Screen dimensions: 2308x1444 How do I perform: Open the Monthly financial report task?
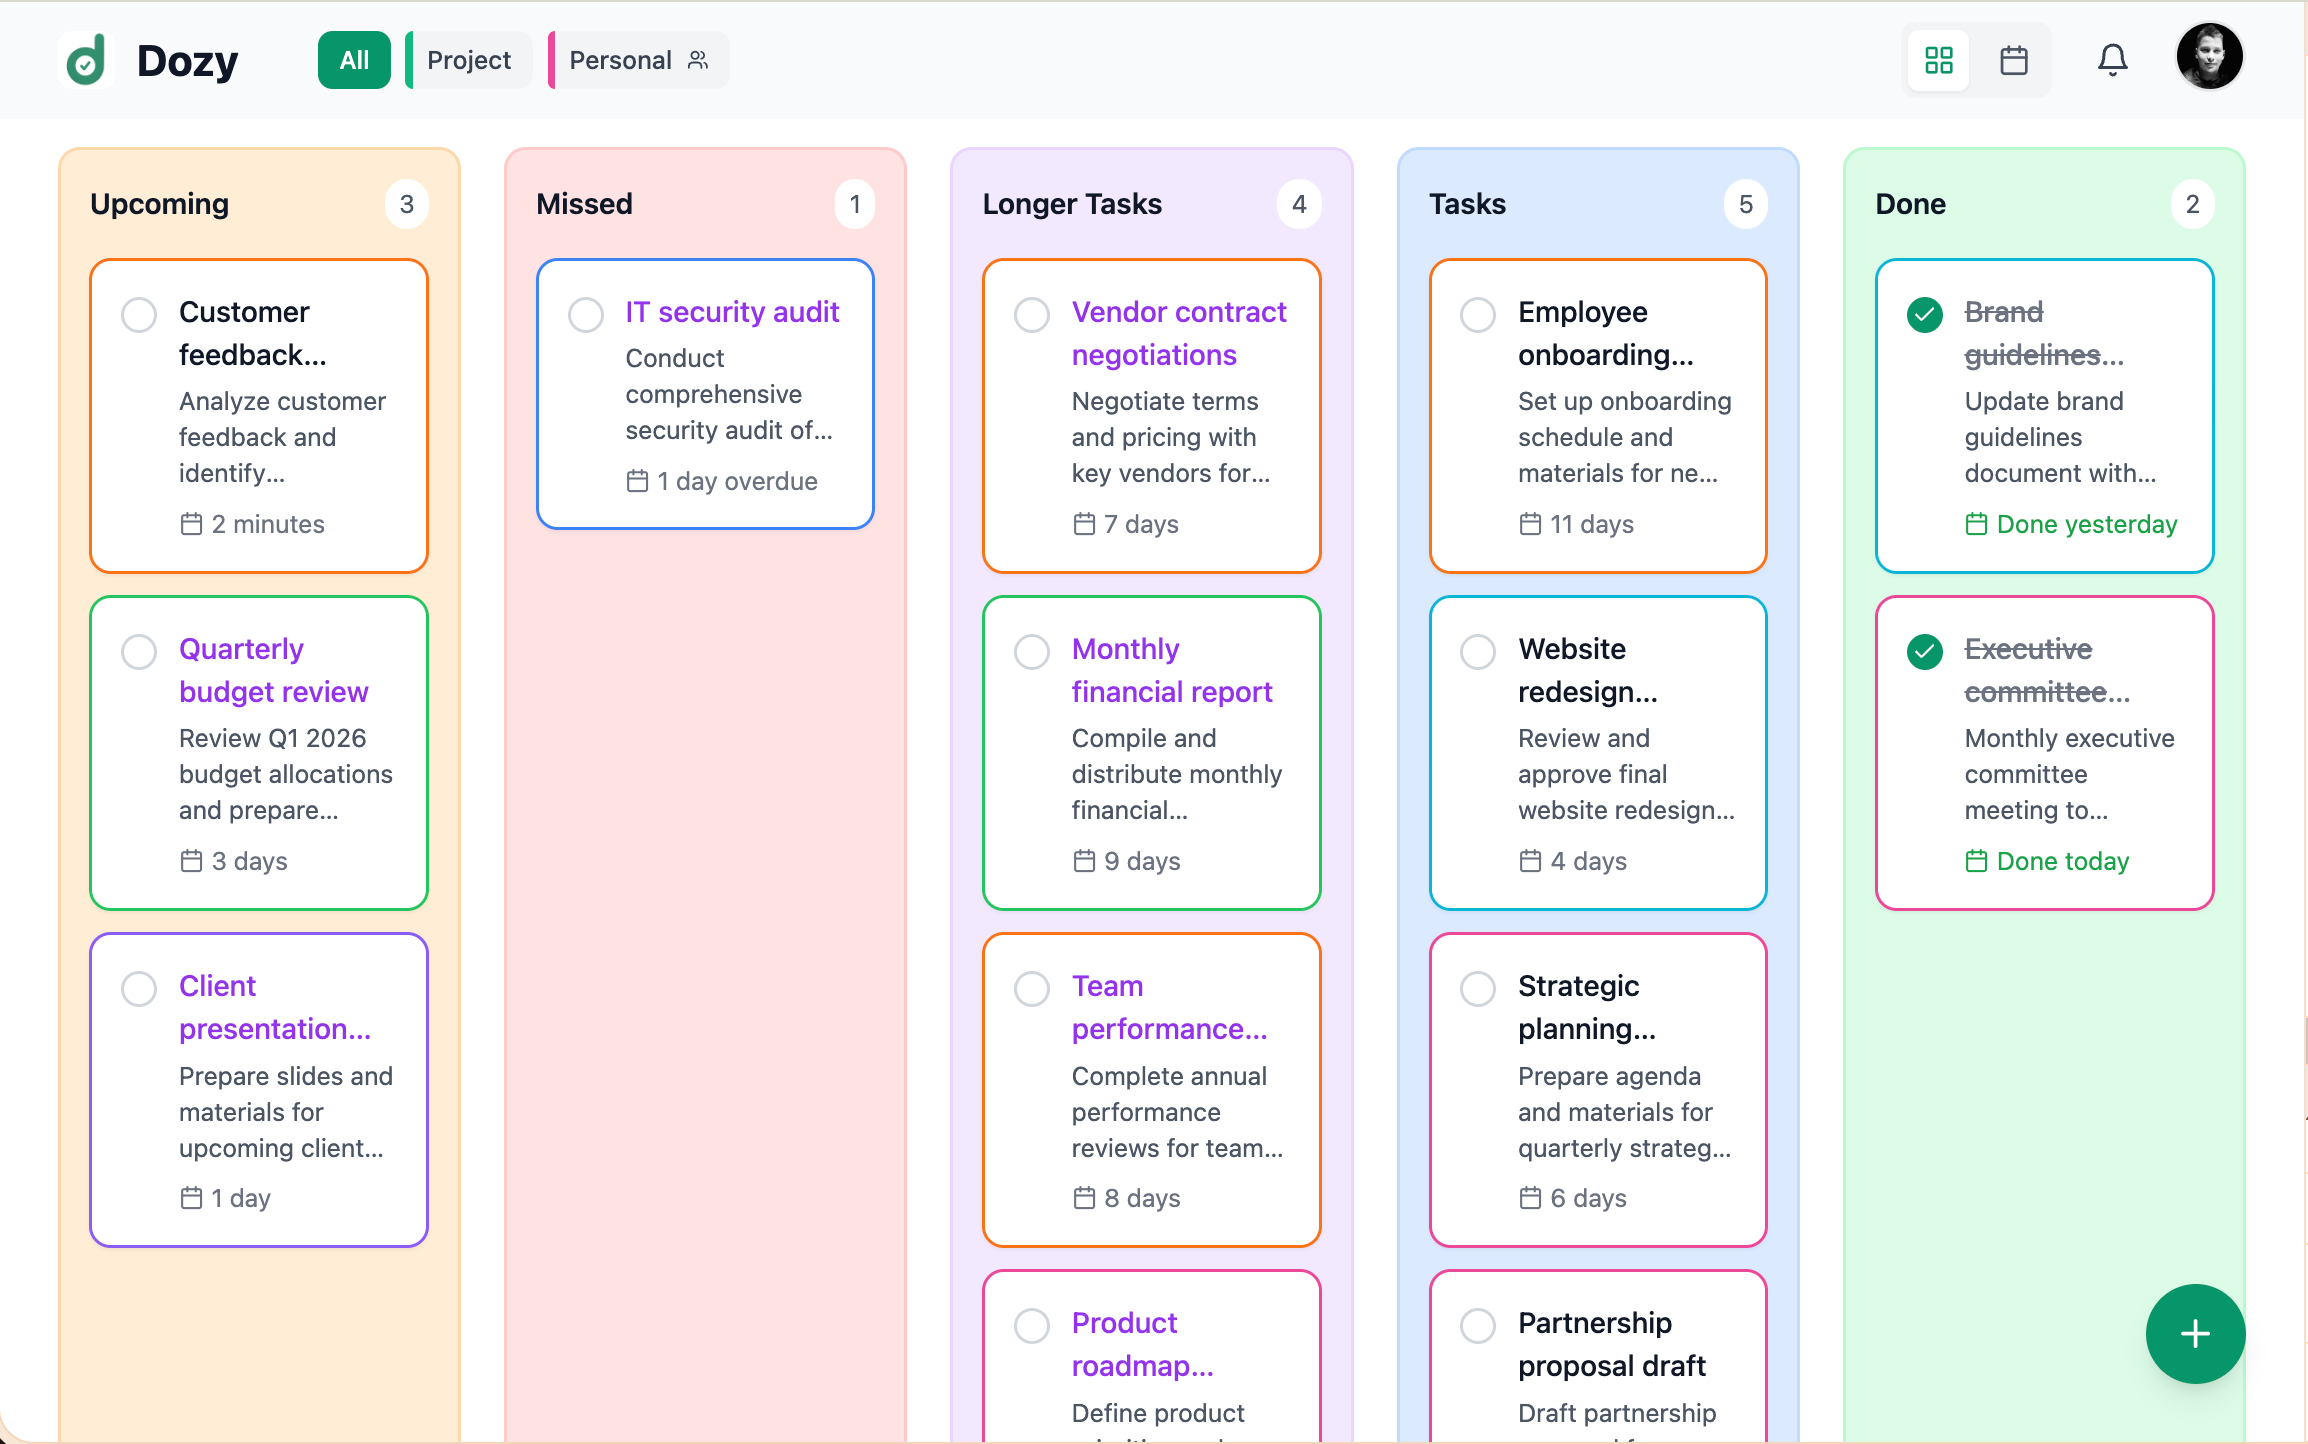(x=1172, y=670)
